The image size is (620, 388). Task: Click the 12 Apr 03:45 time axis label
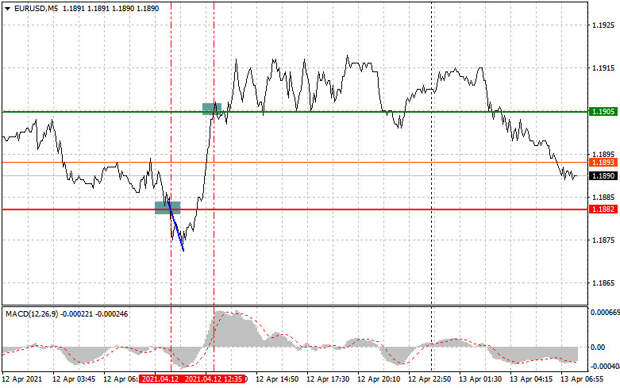(x=74, y=379)
